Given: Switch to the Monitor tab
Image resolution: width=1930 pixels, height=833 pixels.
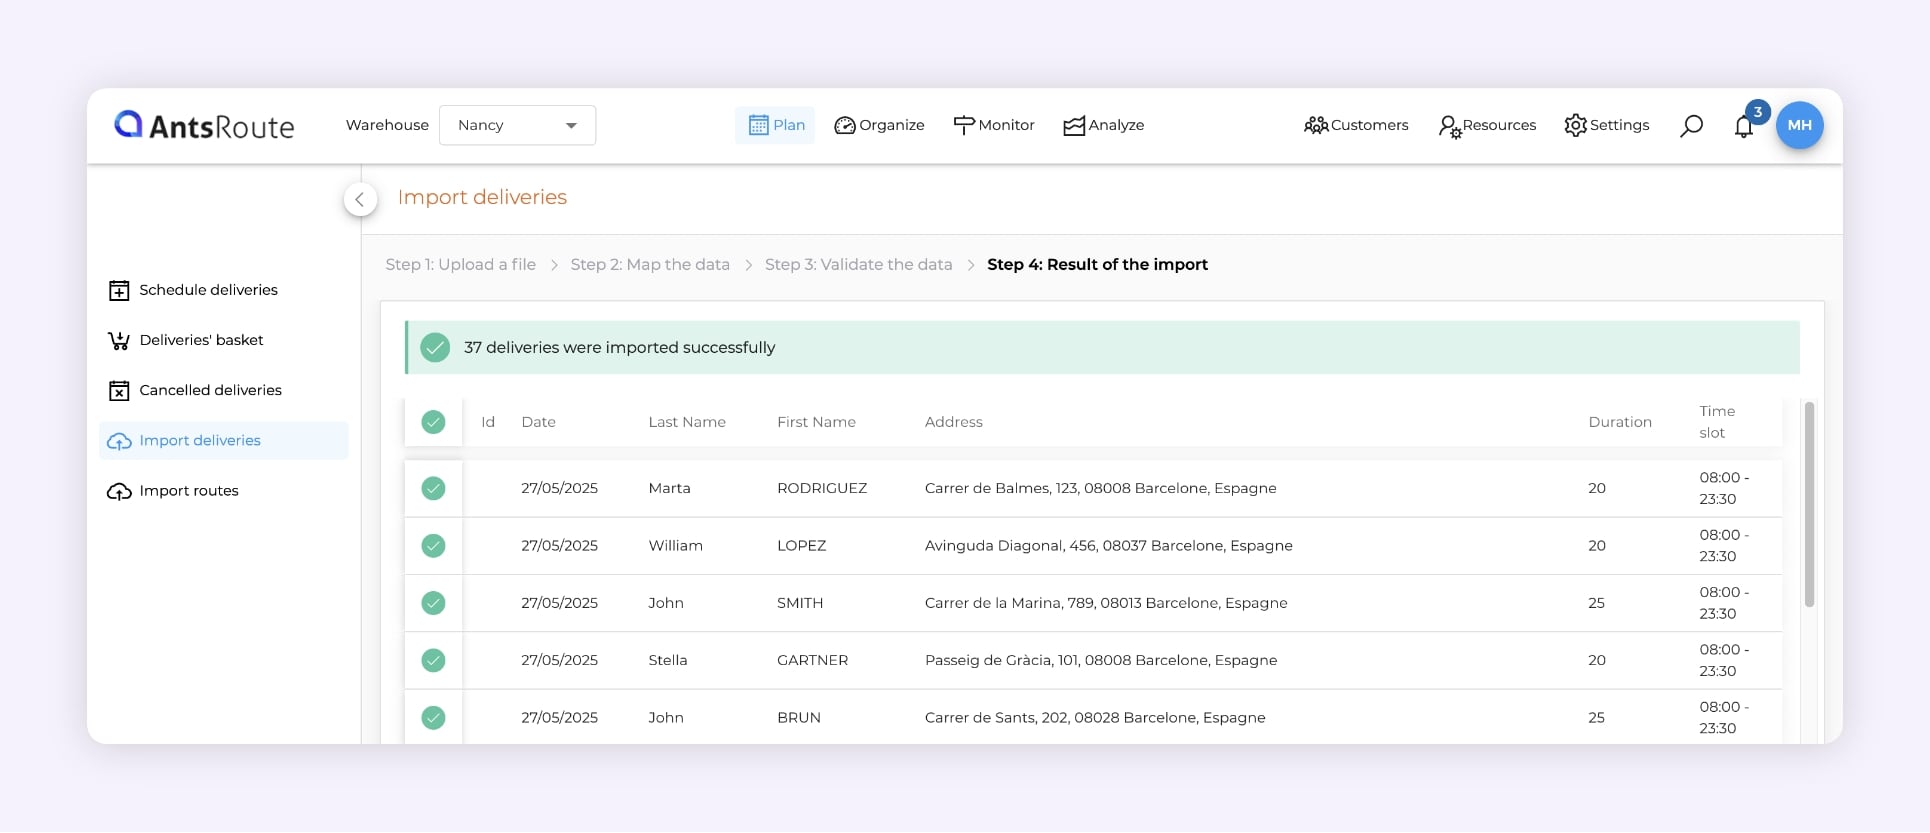Looking at the screenshot, I should 993,125.
